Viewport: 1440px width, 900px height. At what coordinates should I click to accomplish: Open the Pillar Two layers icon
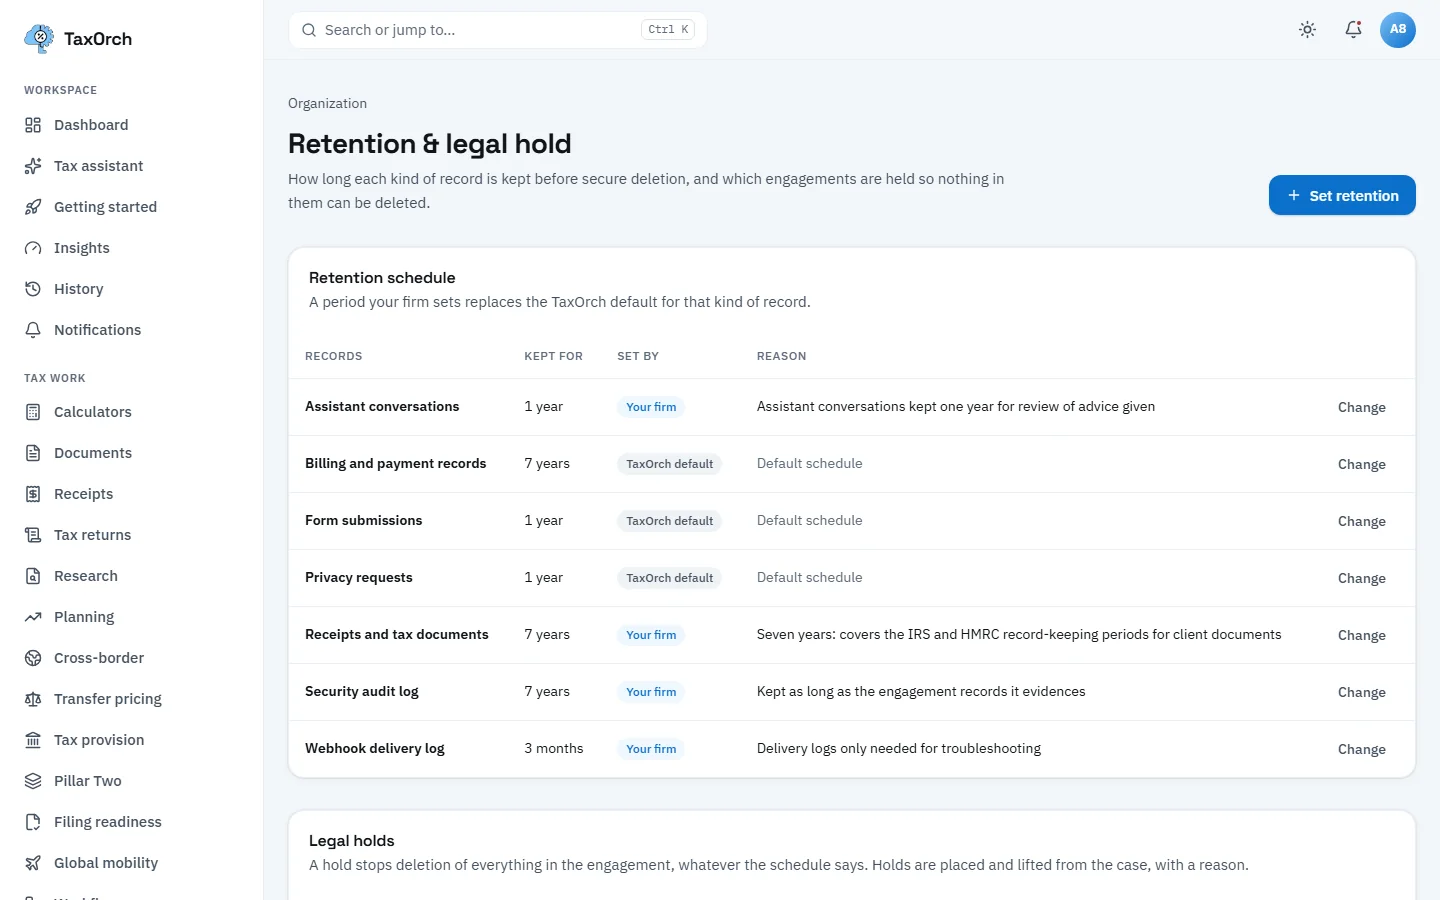(33, 781)
